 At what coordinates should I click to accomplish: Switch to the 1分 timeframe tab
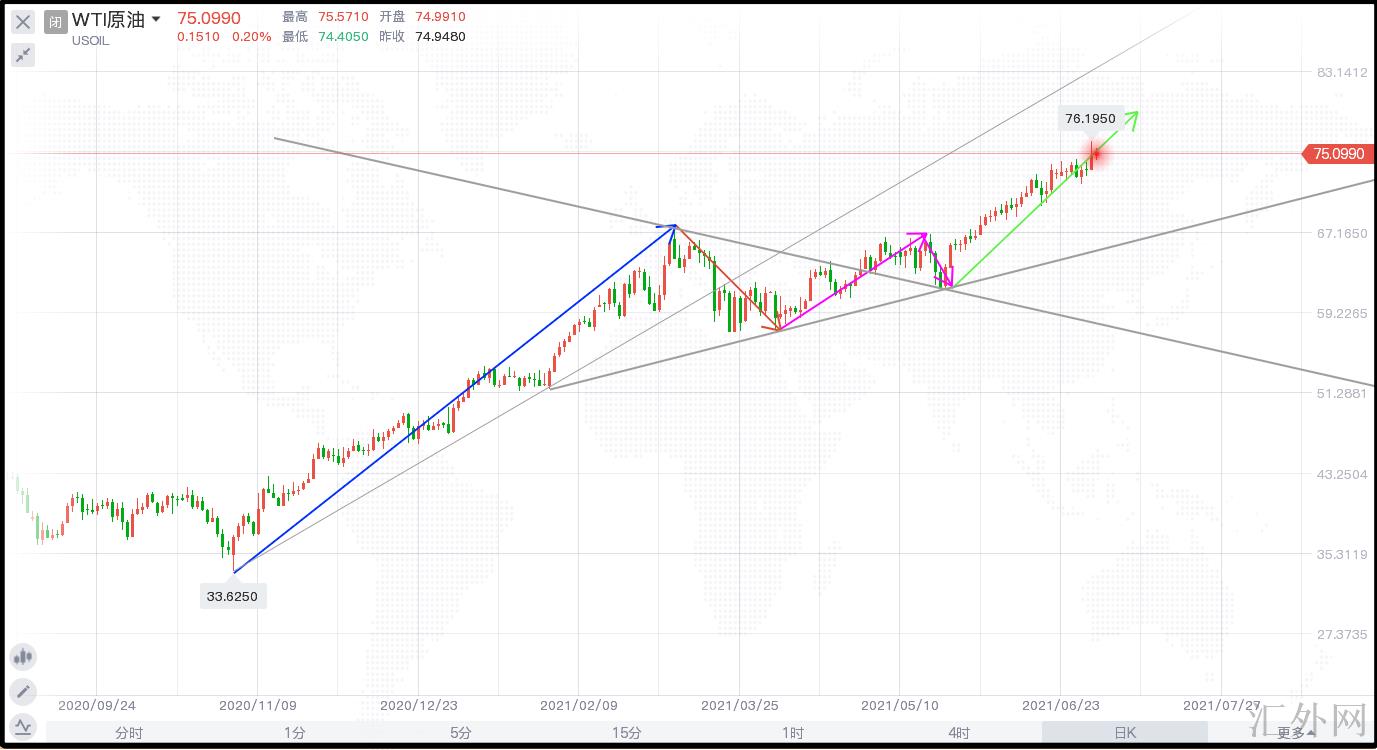point(295,733)
